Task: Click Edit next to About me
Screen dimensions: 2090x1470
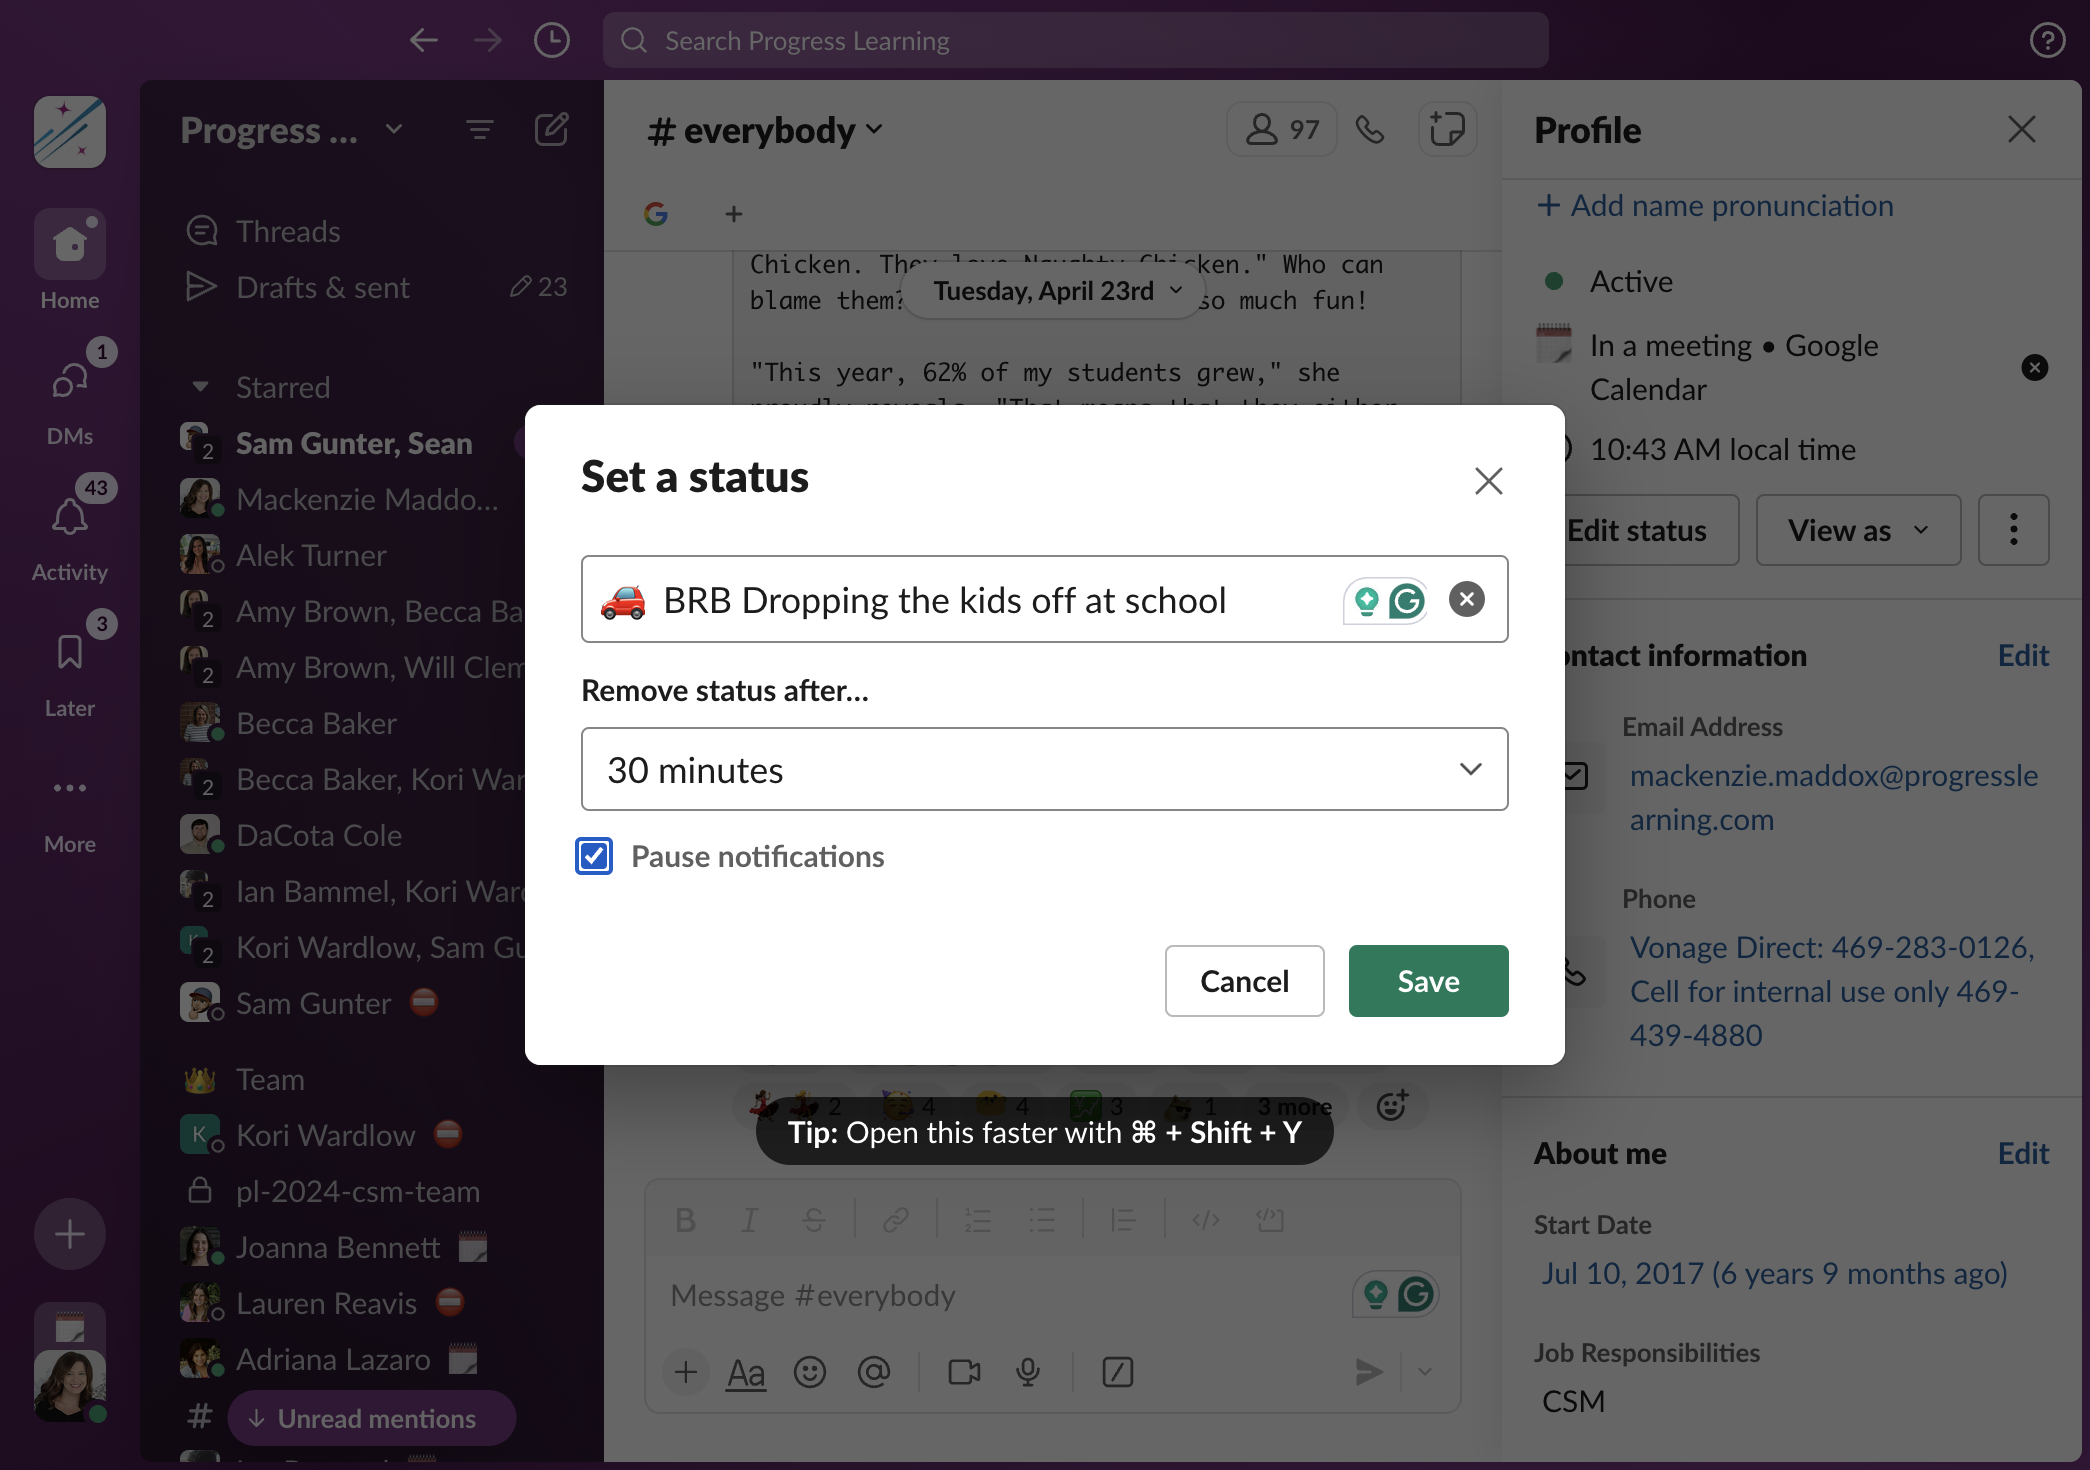Action: [2023, 1153]
